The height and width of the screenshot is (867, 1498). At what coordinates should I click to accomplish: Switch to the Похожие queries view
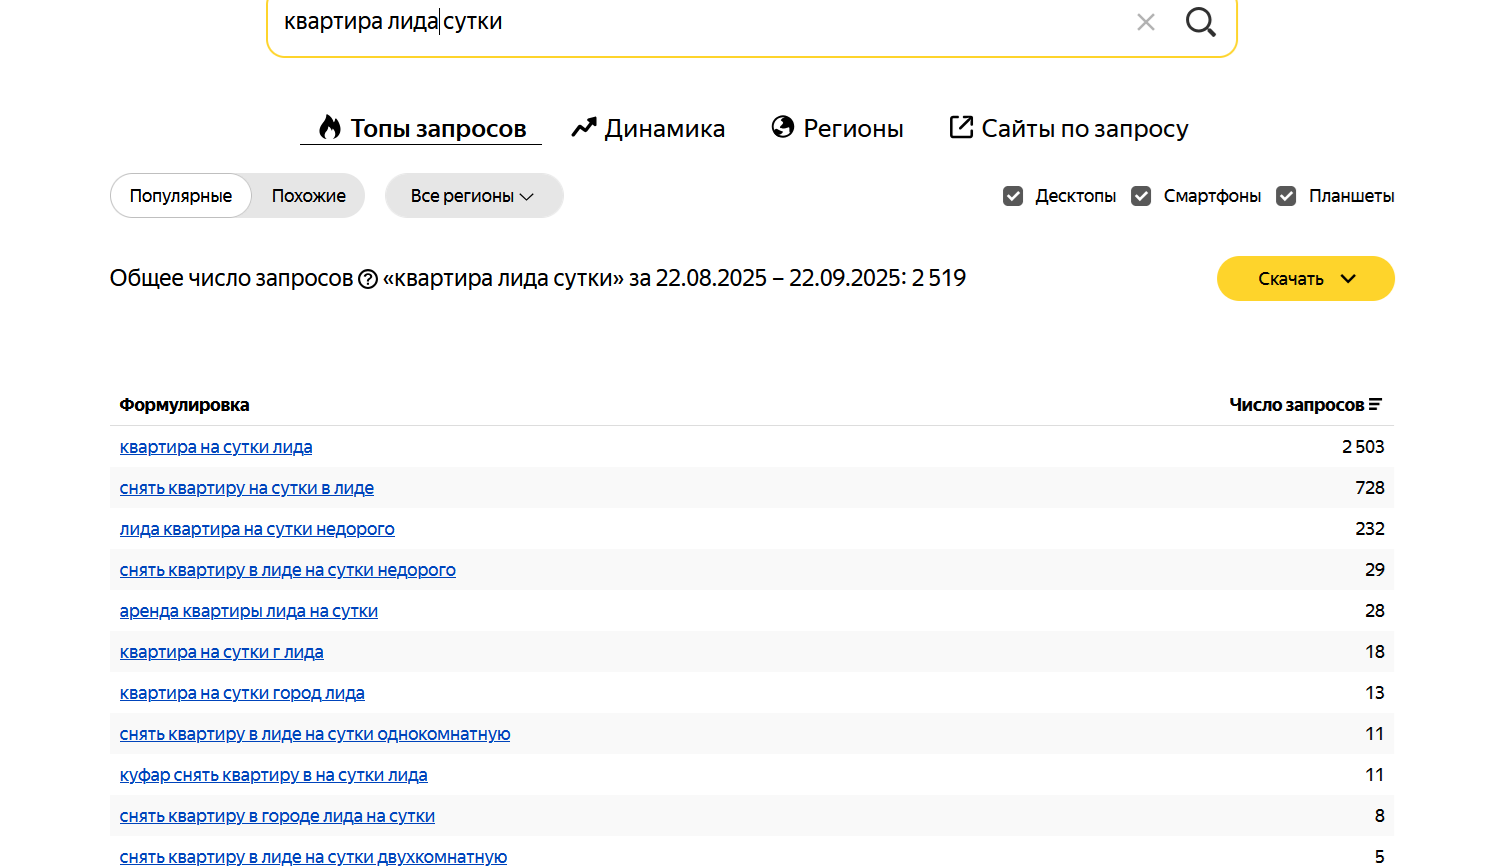click(308, 196)
